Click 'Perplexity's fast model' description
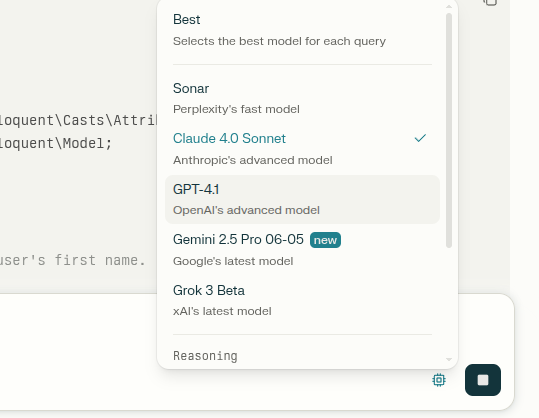539x418 pixels. (x=236, y=109)
